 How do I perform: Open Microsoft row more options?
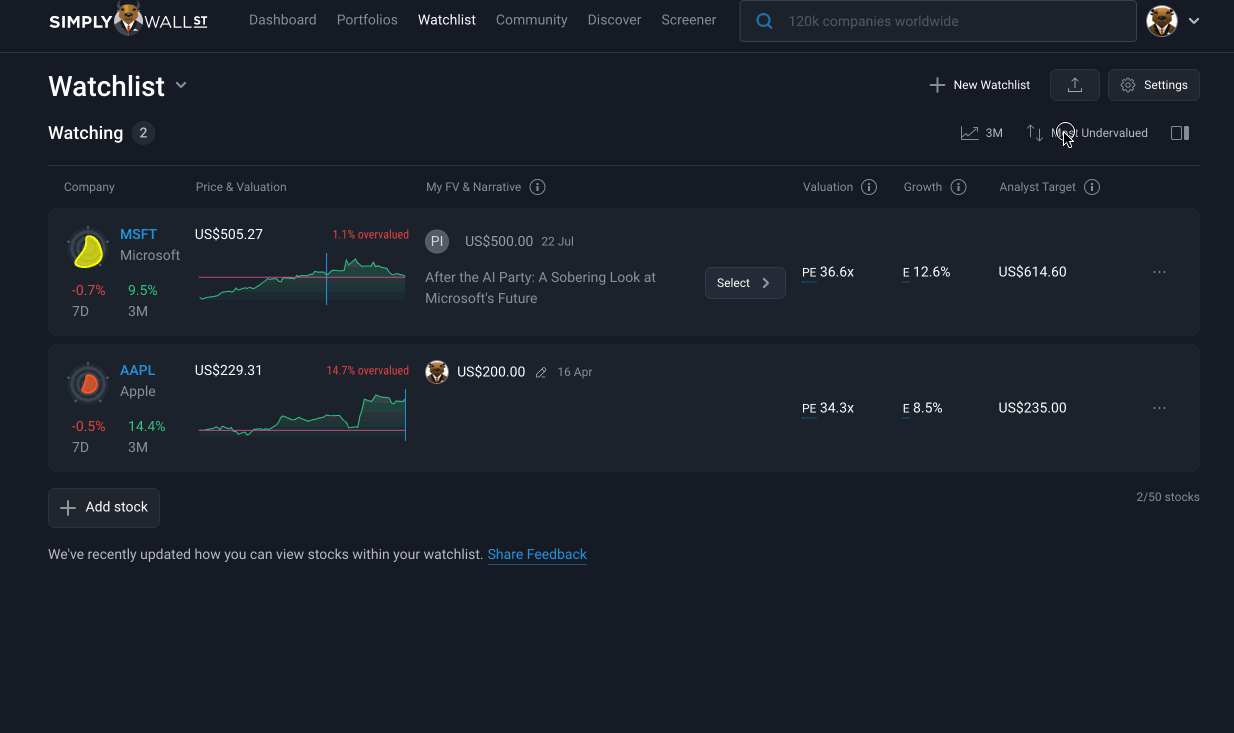[x=1159, y=272]
